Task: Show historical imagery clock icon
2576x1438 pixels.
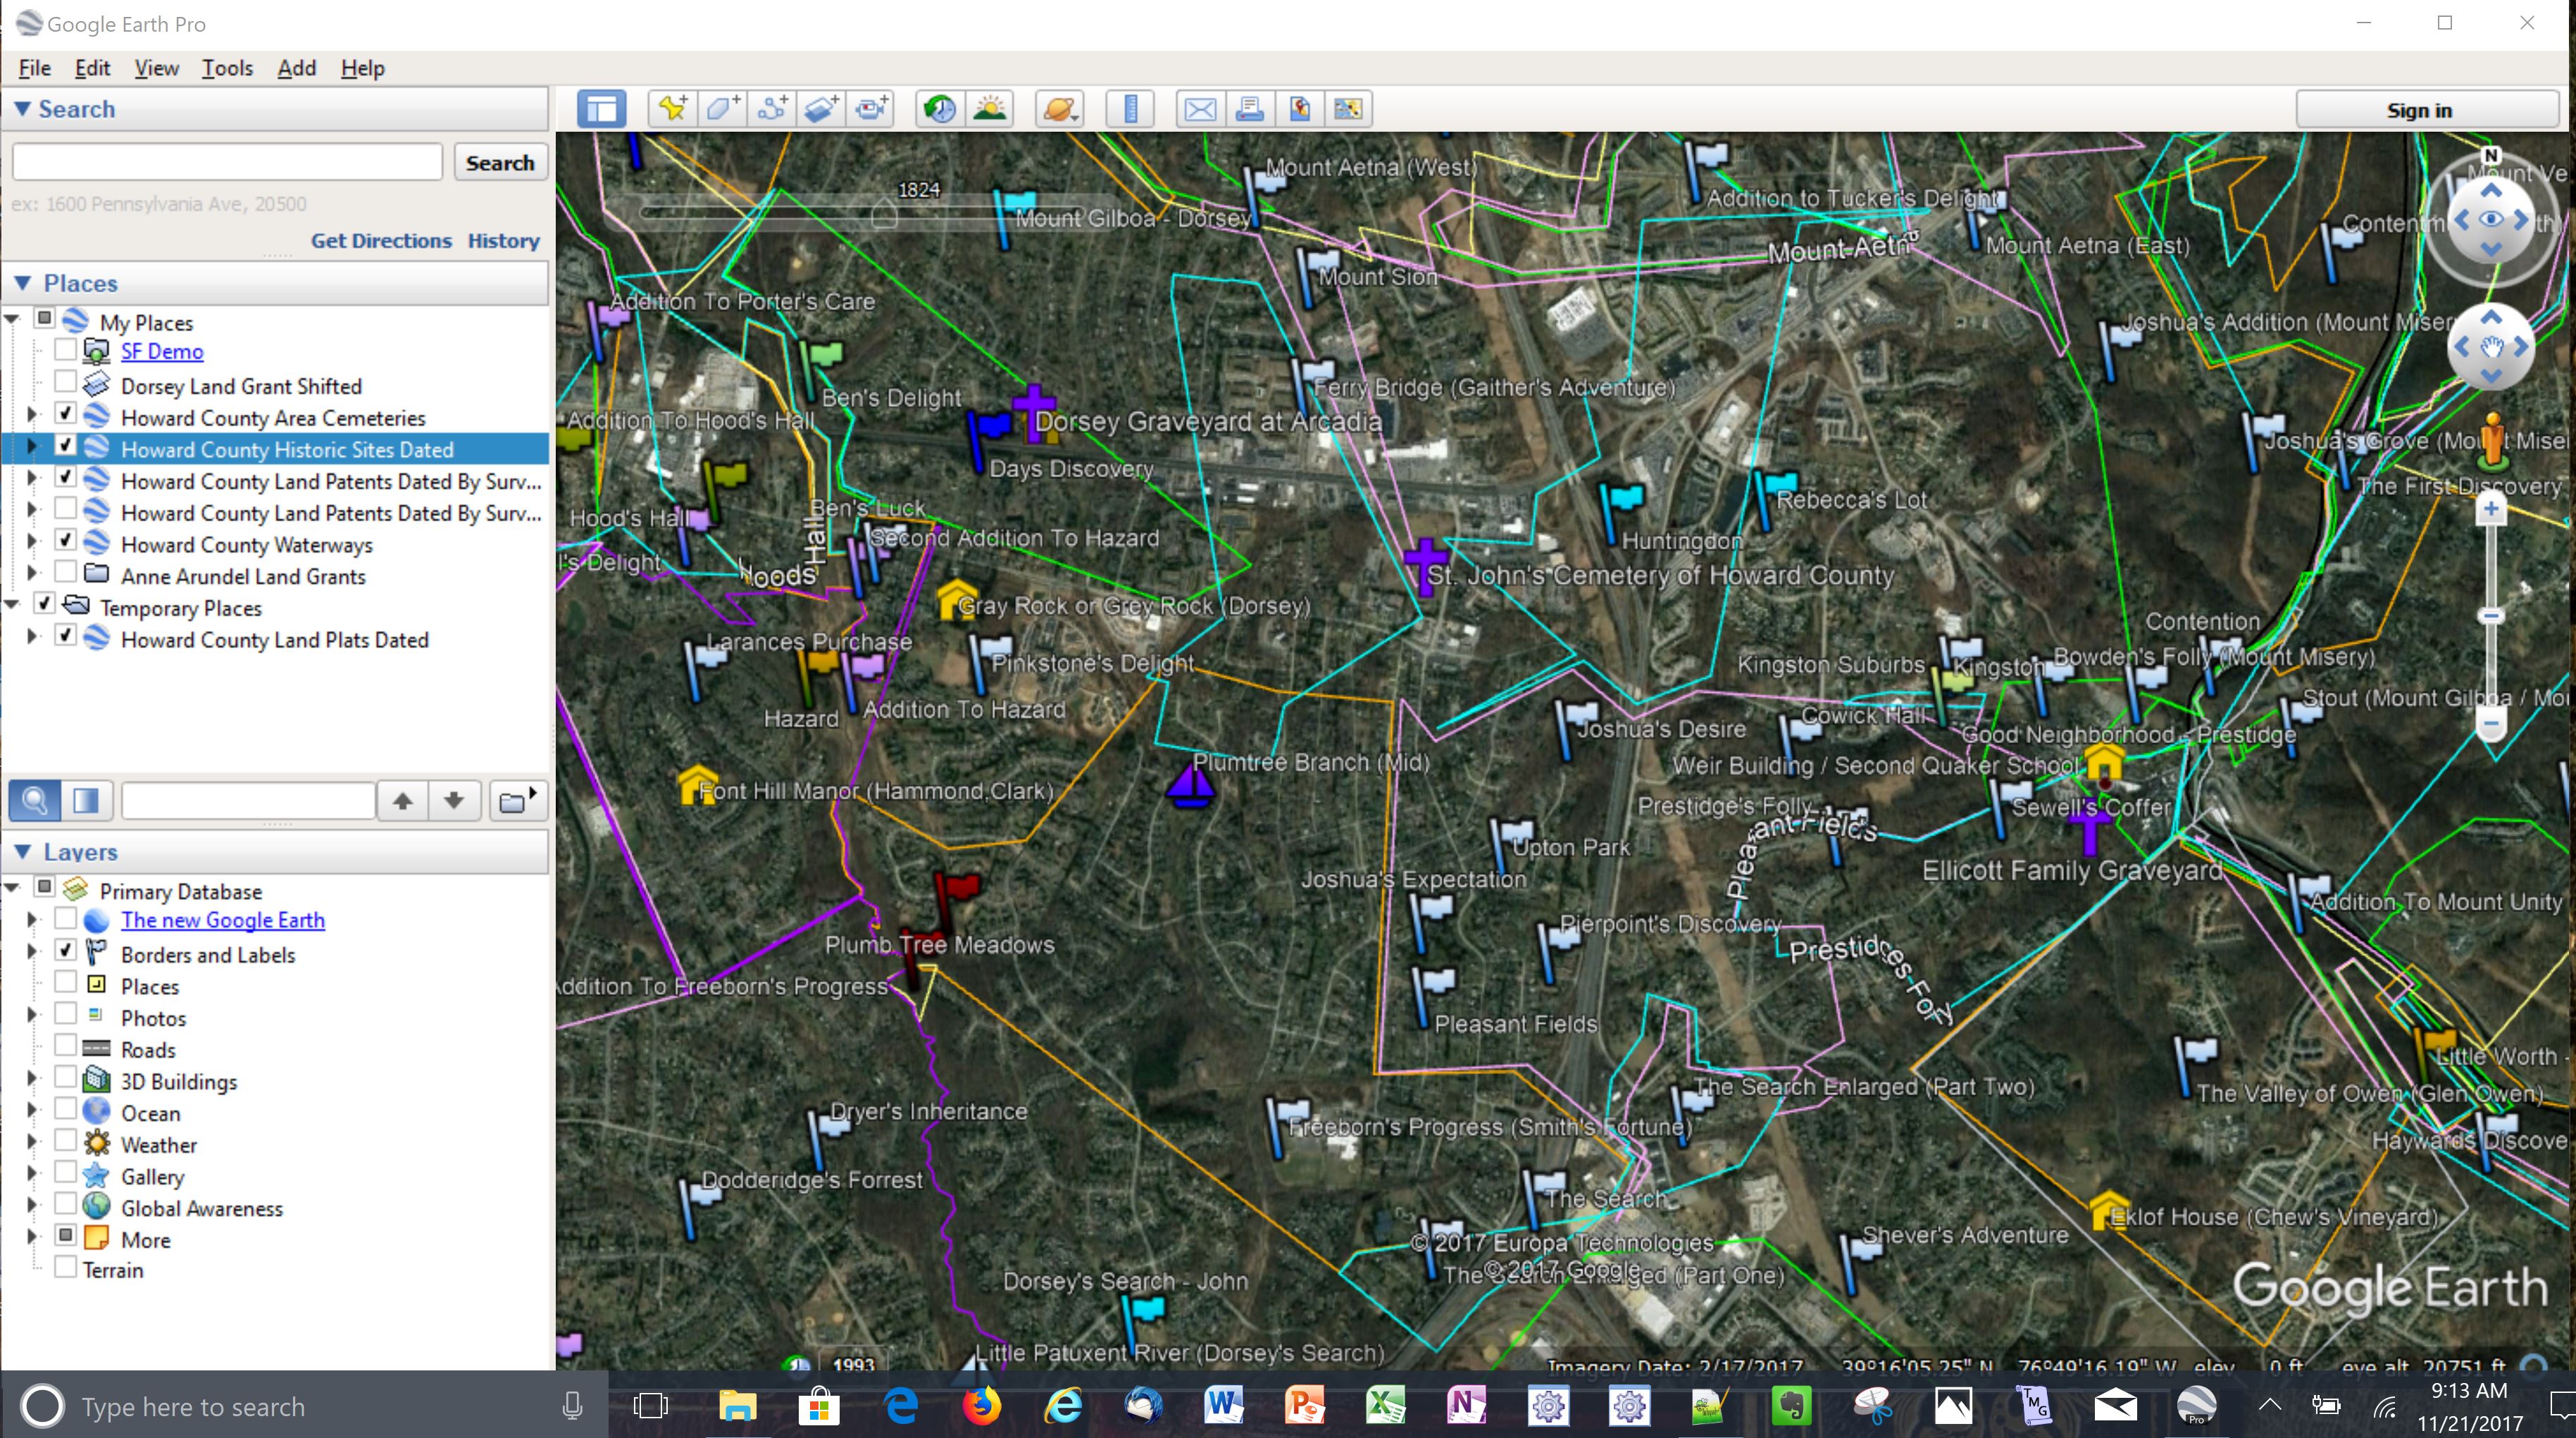Action: coord(940,109)
